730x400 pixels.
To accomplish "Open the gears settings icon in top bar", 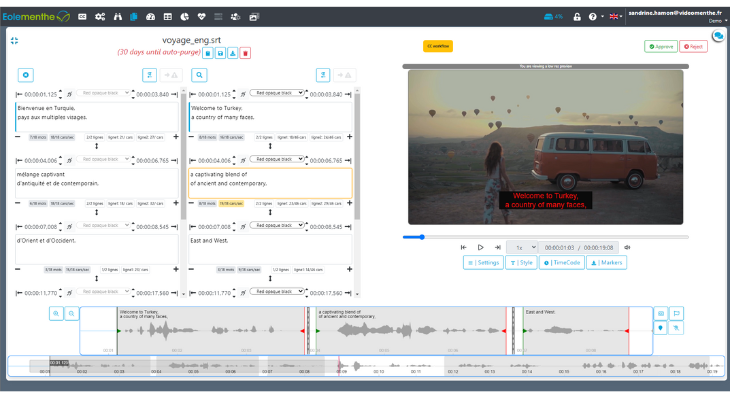I will click(100, 17).
